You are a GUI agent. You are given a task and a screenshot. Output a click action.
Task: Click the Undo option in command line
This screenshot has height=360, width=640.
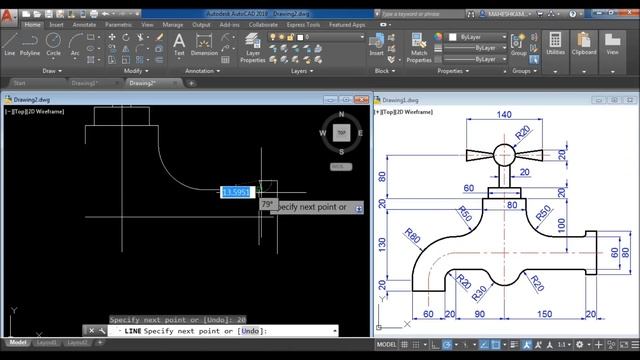250,331
